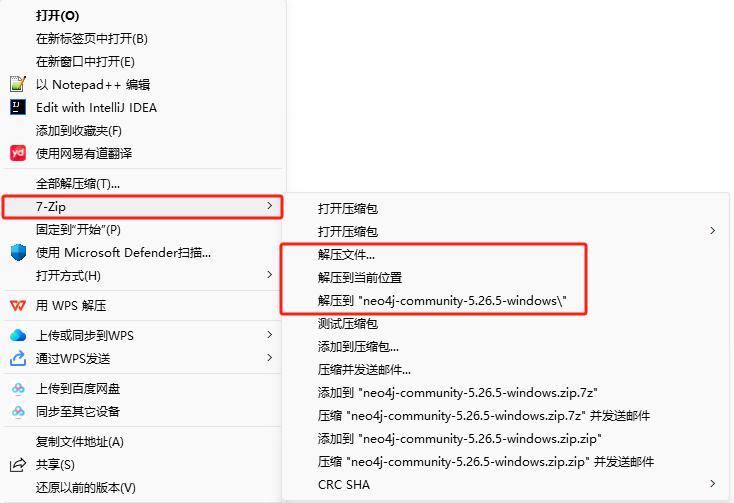Select 复制文件地址(A)
Screen dimensions: 734x503
pos(80,441)
